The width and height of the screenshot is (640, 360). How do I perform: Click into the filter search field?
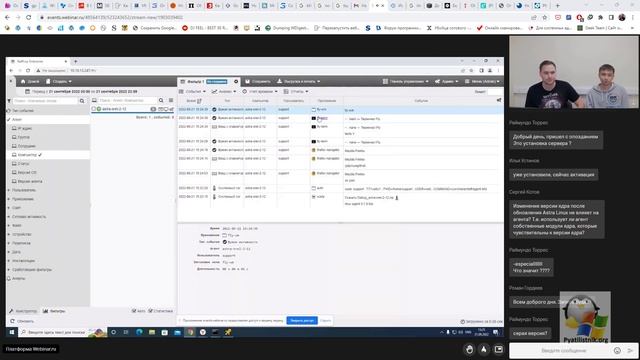45,100
